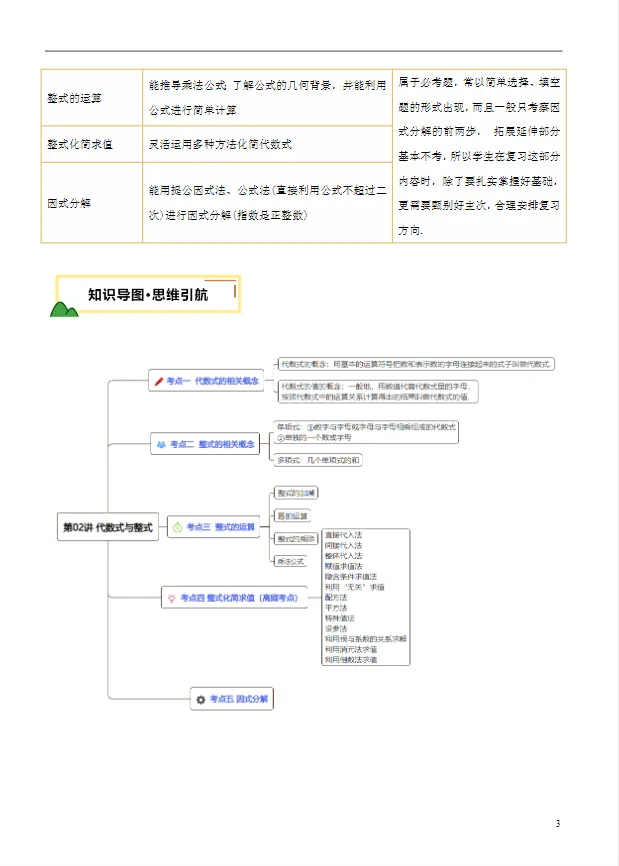Screen dimensions: 619x866
Task: Select the list item 直接代入法
Action: [343, 535]
